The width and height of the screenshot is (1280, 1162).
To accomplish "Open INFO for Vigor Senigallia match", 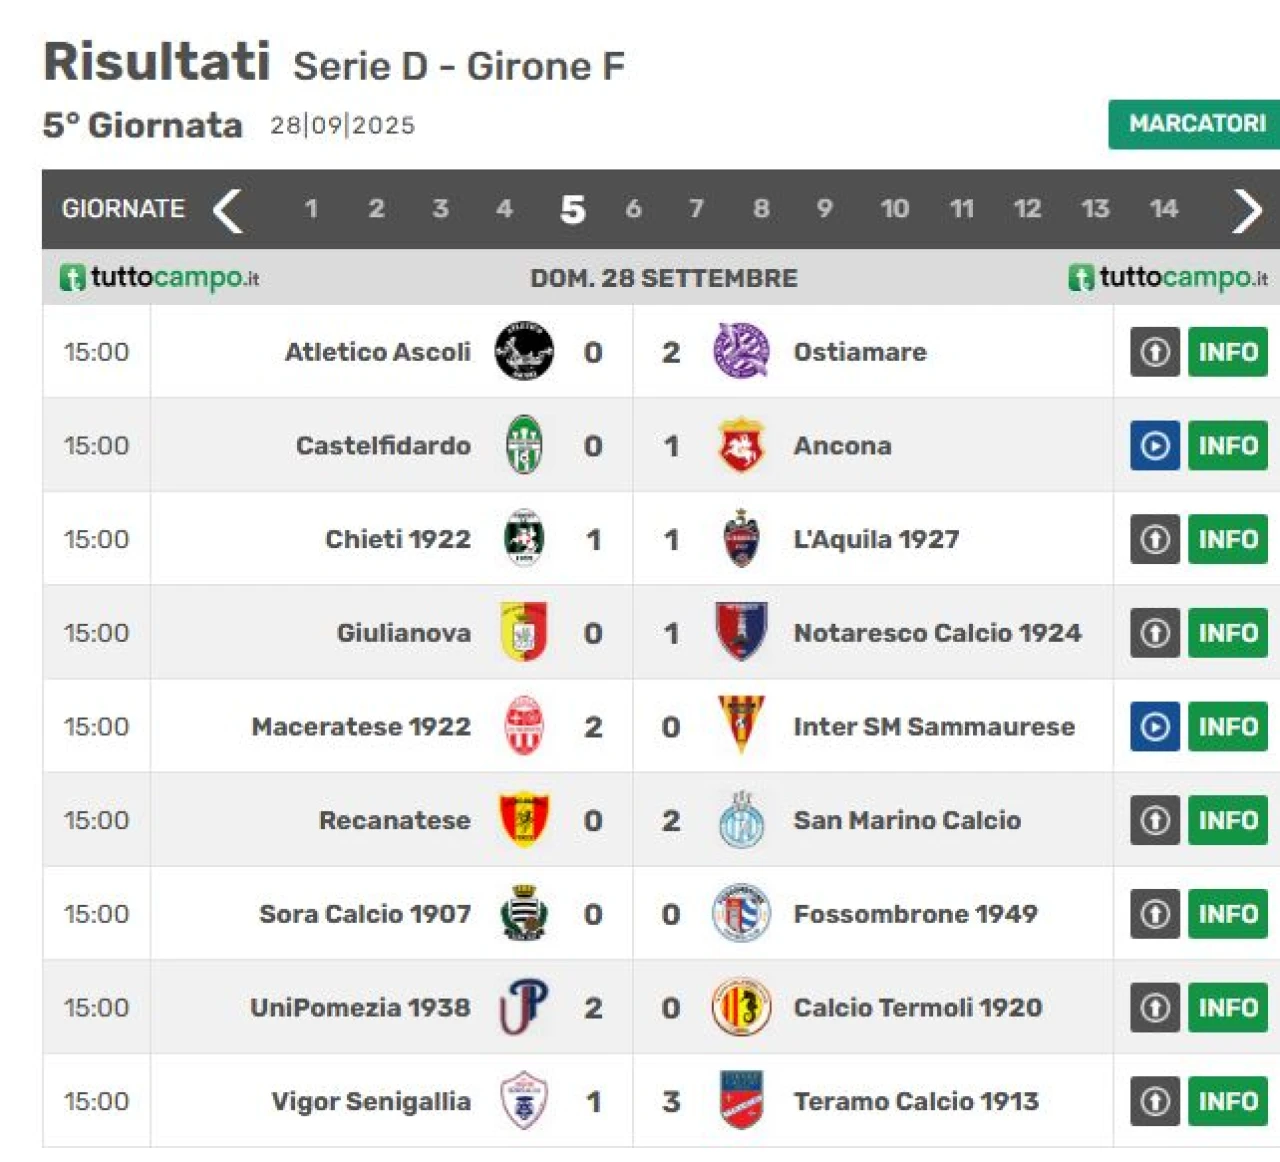I will pyautogui.click(x=1227, y=1101).
